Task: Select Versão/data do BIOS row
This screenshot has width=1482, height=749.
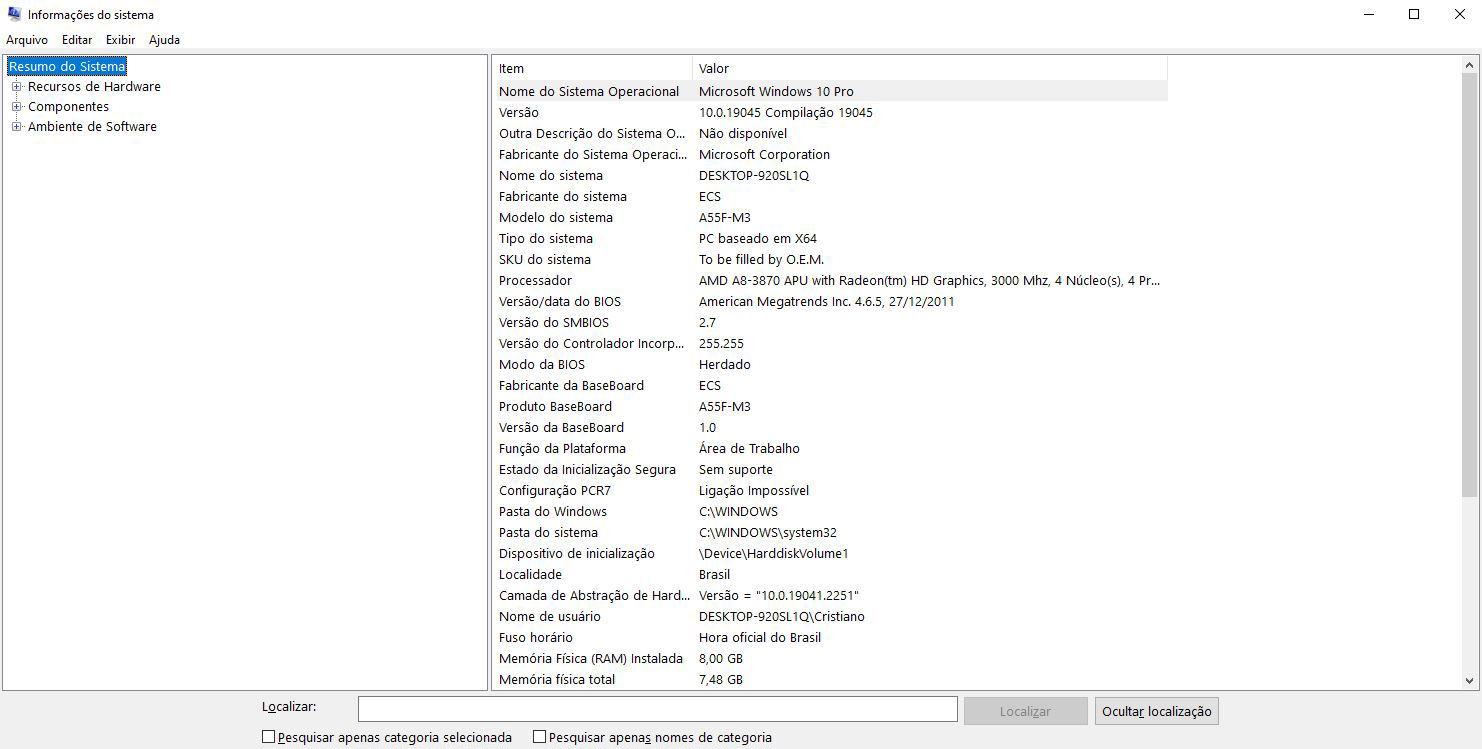Action: point(830,301)
